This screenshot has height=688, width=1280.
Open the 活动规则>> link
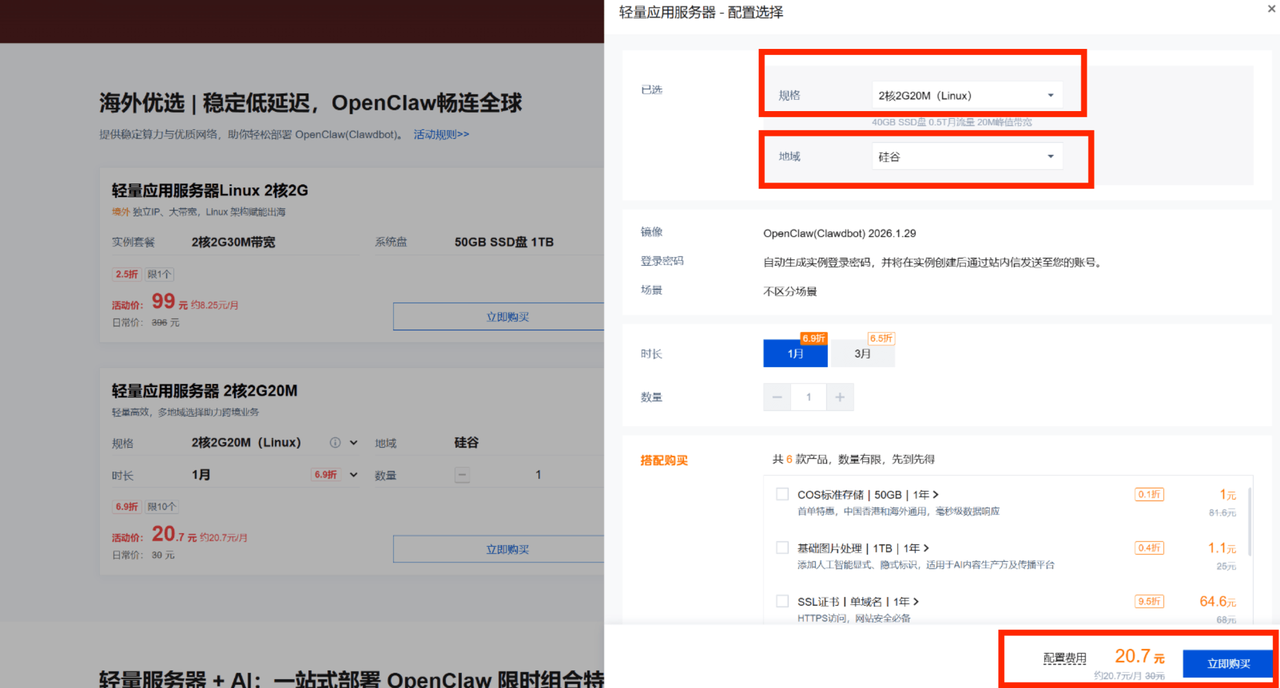click(x=441, y=134)
